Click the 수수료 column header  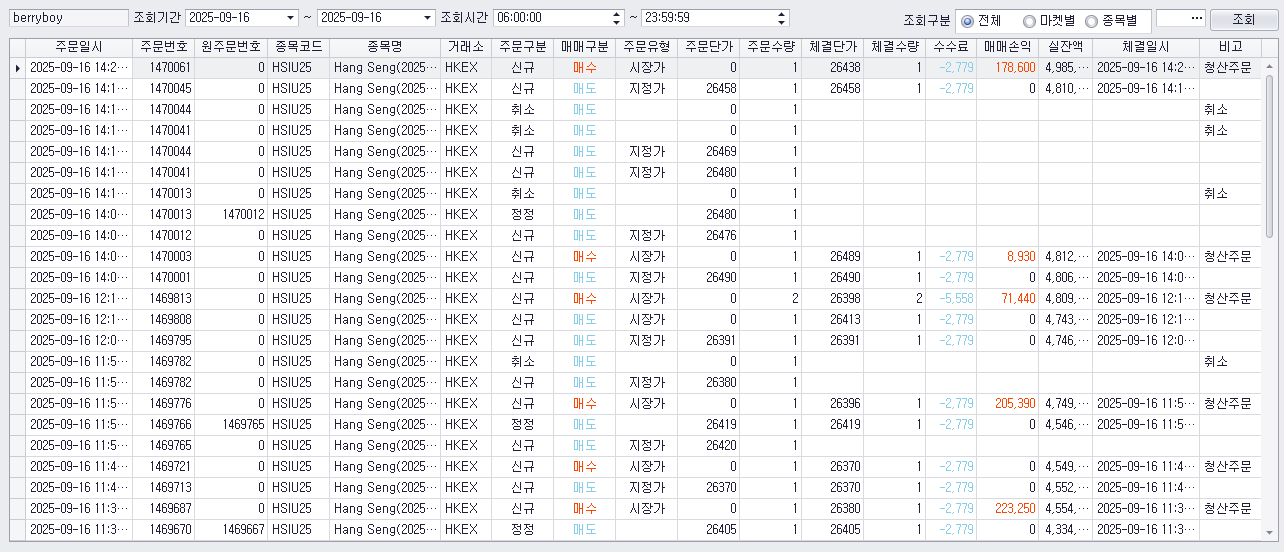click(x=951, y=47)
